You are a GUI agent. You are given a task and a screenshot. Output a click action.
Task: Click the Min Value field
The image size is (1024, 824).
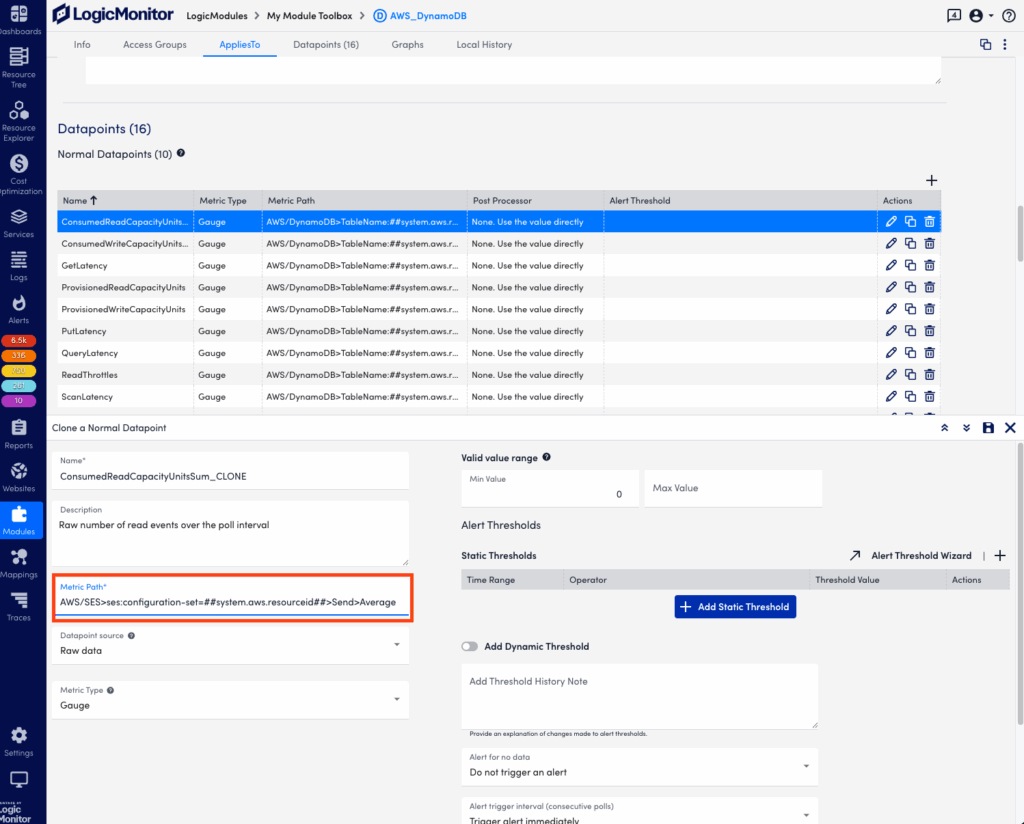550,488
